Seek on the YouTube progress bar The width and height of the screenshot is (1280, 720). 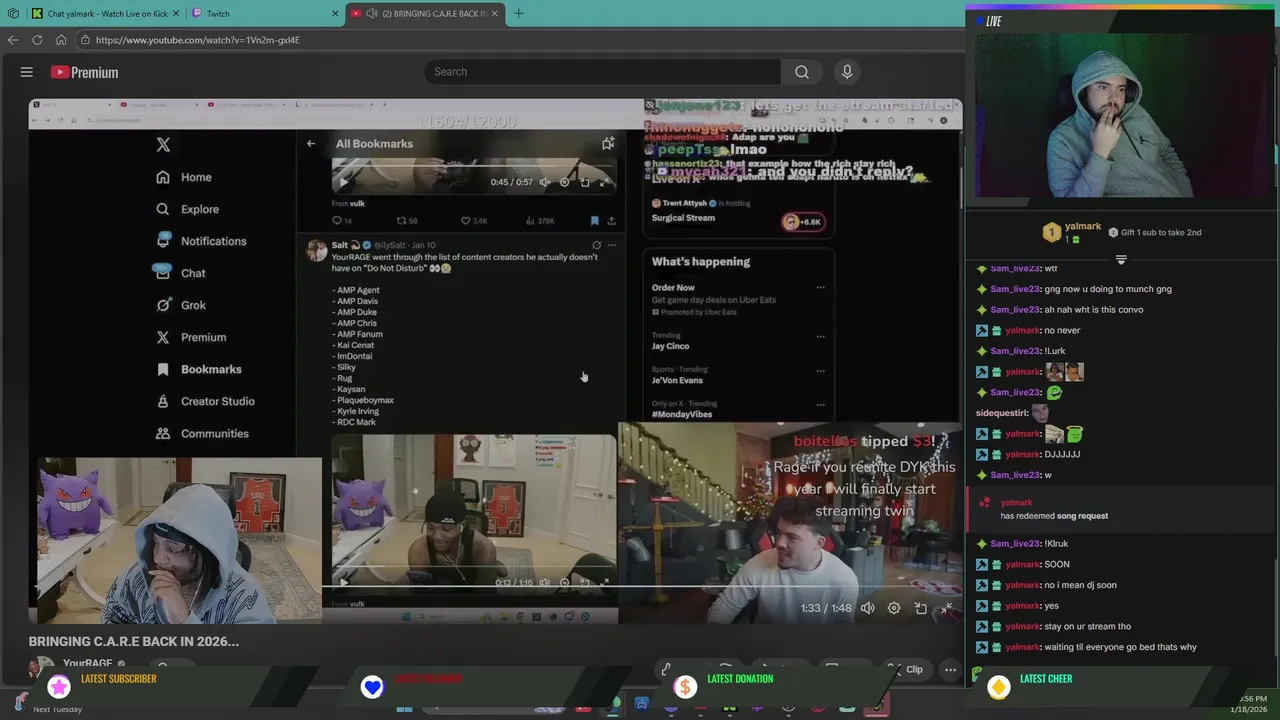(496, 586)
